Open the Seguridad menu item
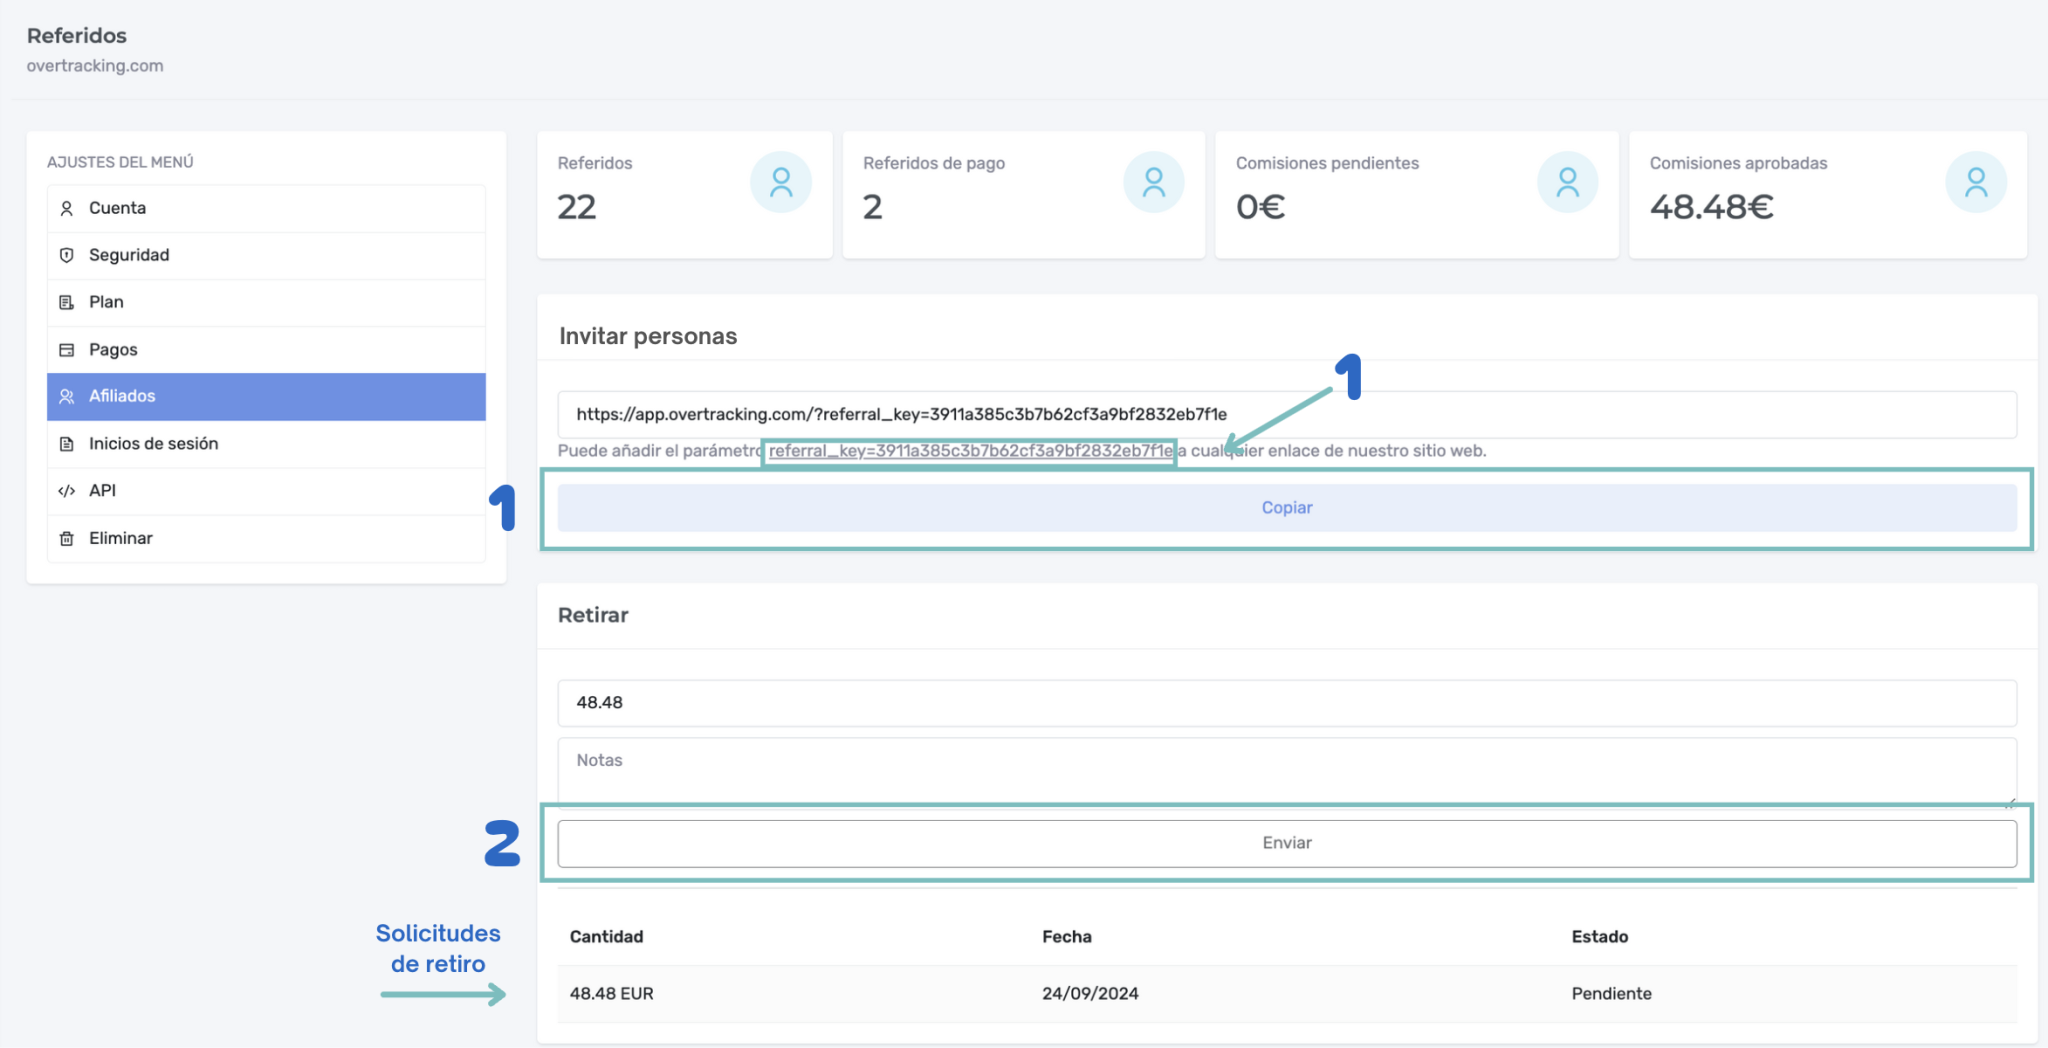2048x1048 pixels. click(x=266, y=255)
